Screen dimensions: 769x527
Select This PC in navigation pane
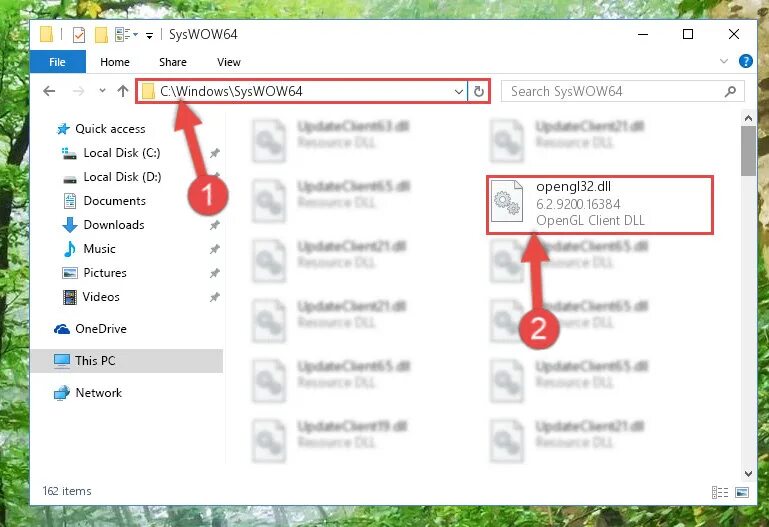pyautogui.click(x=127, y=361)
